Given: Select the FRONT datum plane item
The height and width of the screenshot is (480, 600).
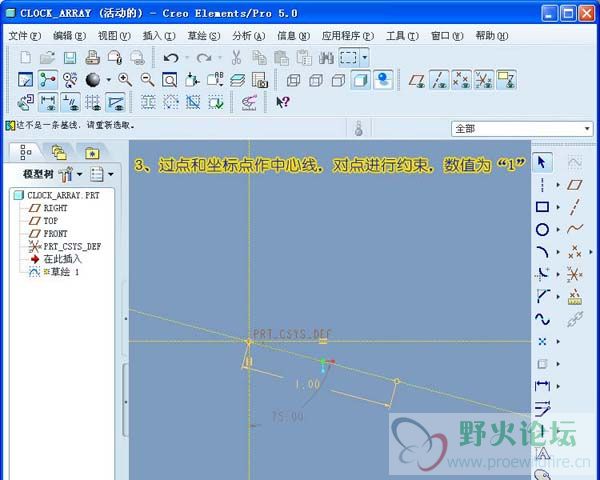Looking at the screenshot, I should (x=55, y=233).
